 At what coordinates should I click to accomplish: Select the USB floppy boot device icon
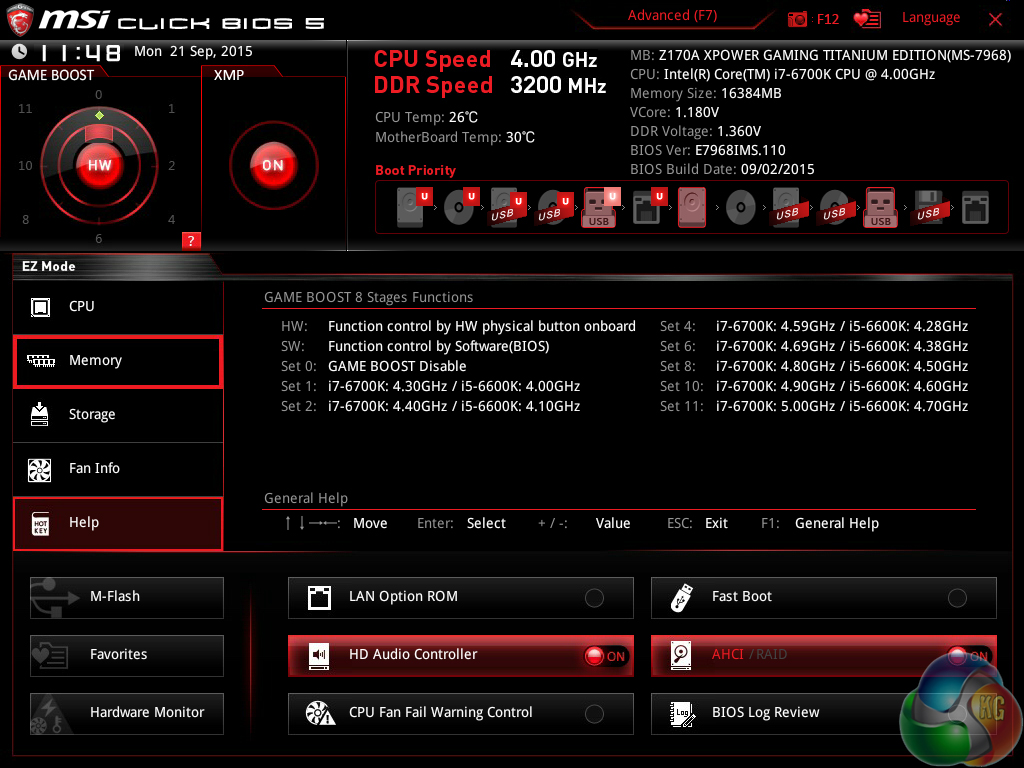coord(928,207)
